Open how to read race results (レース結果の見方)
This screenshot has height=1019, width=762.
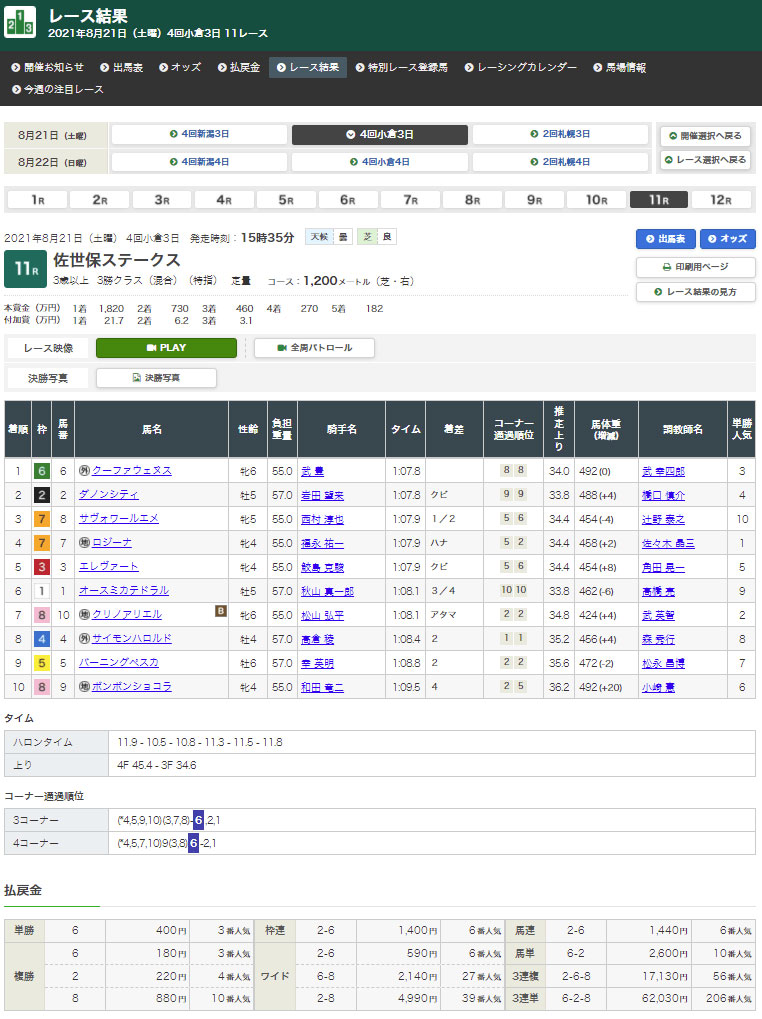[695, 292]
